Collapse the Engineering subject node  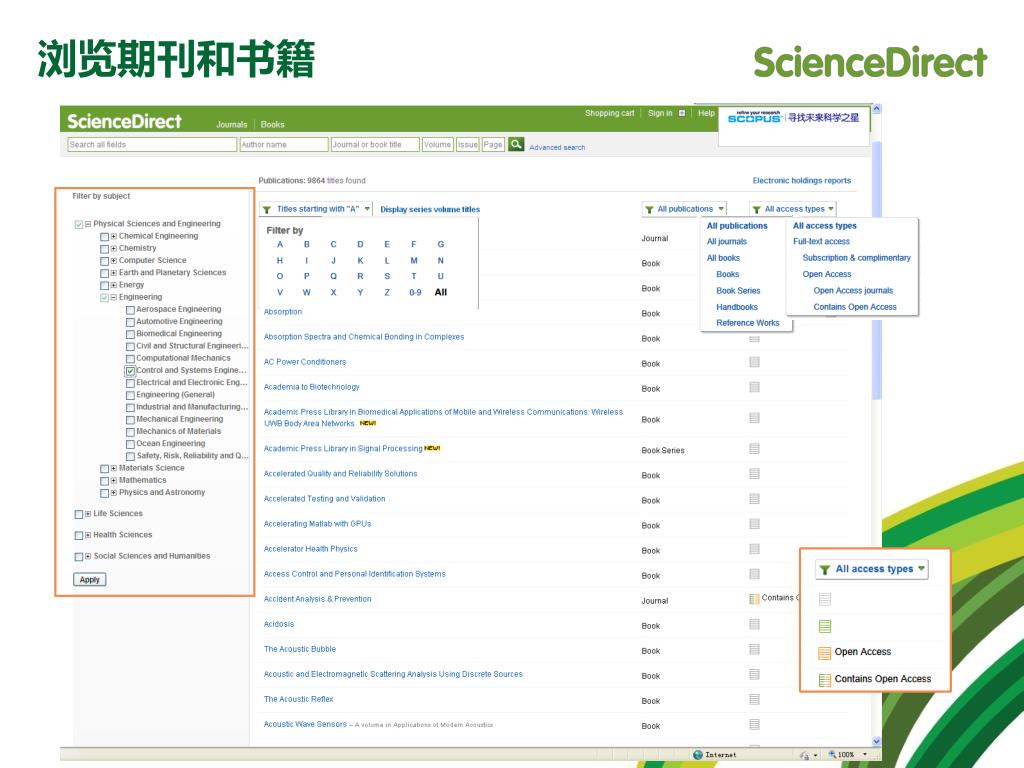pos(114,297)
